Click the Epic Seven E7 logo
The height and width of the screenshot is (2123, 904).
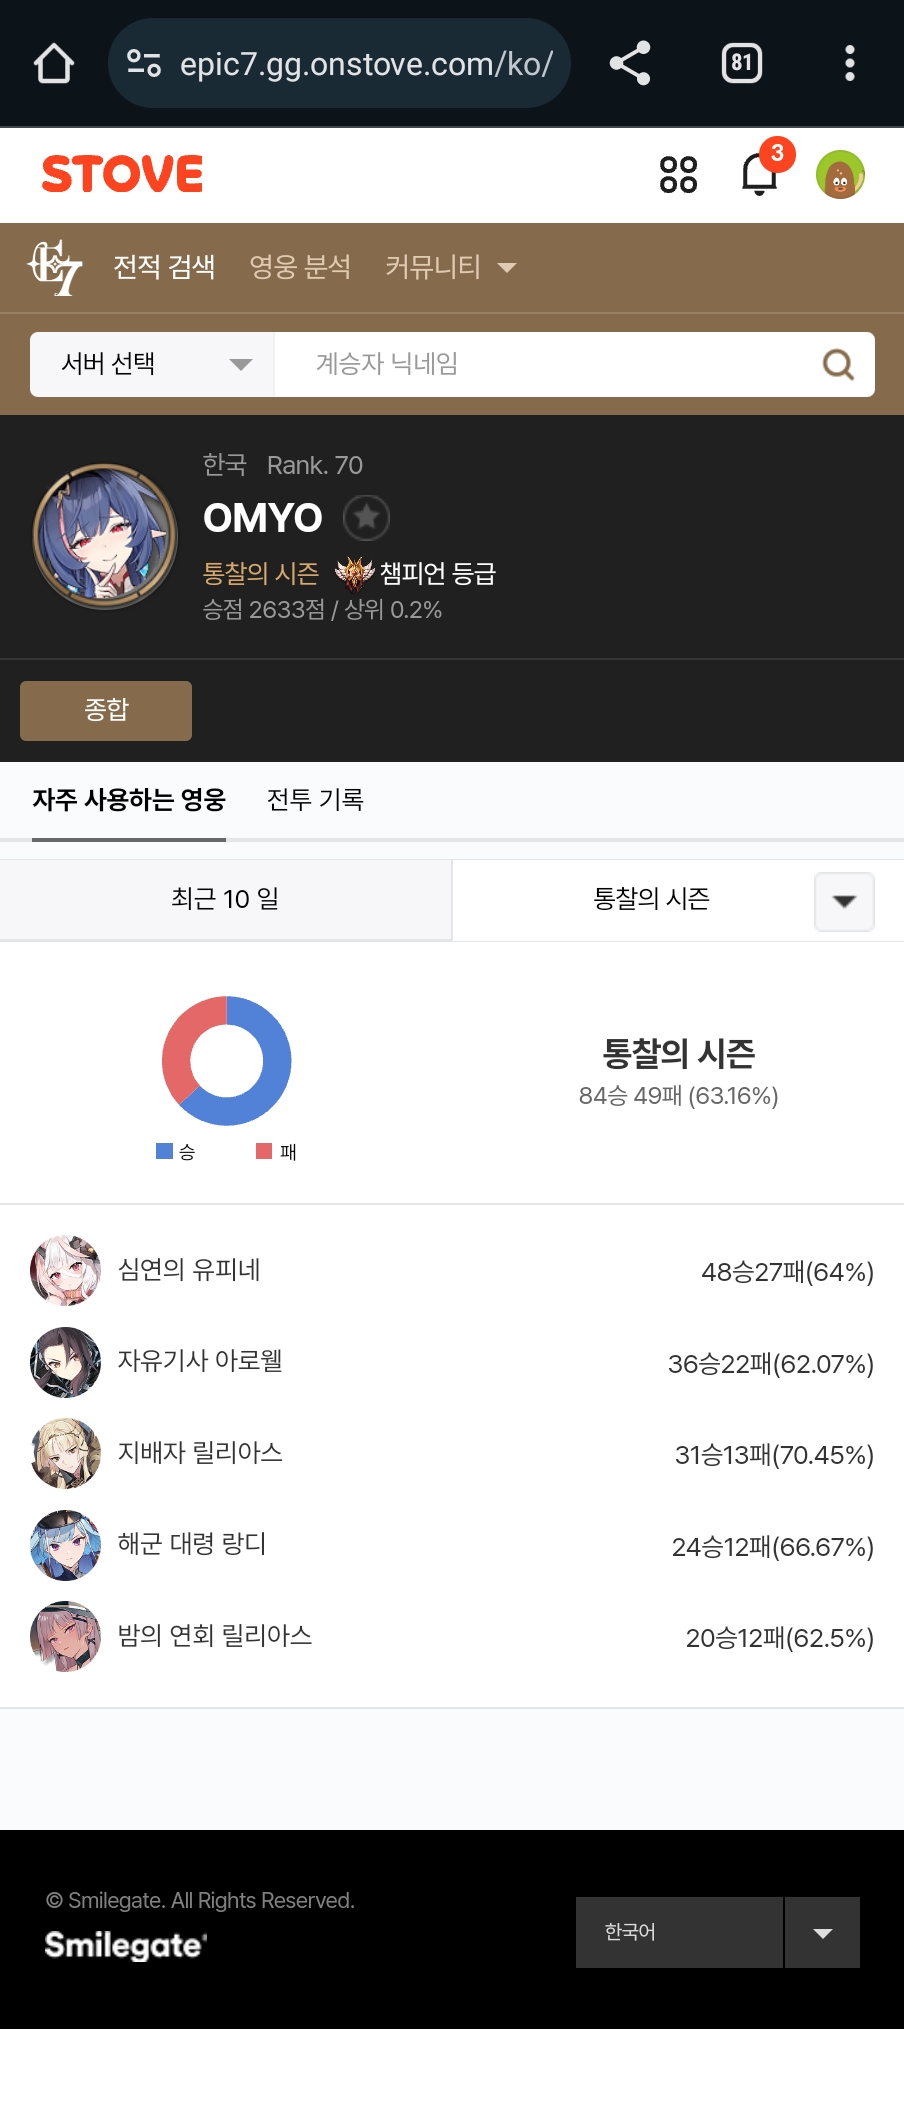click(54, 267)
